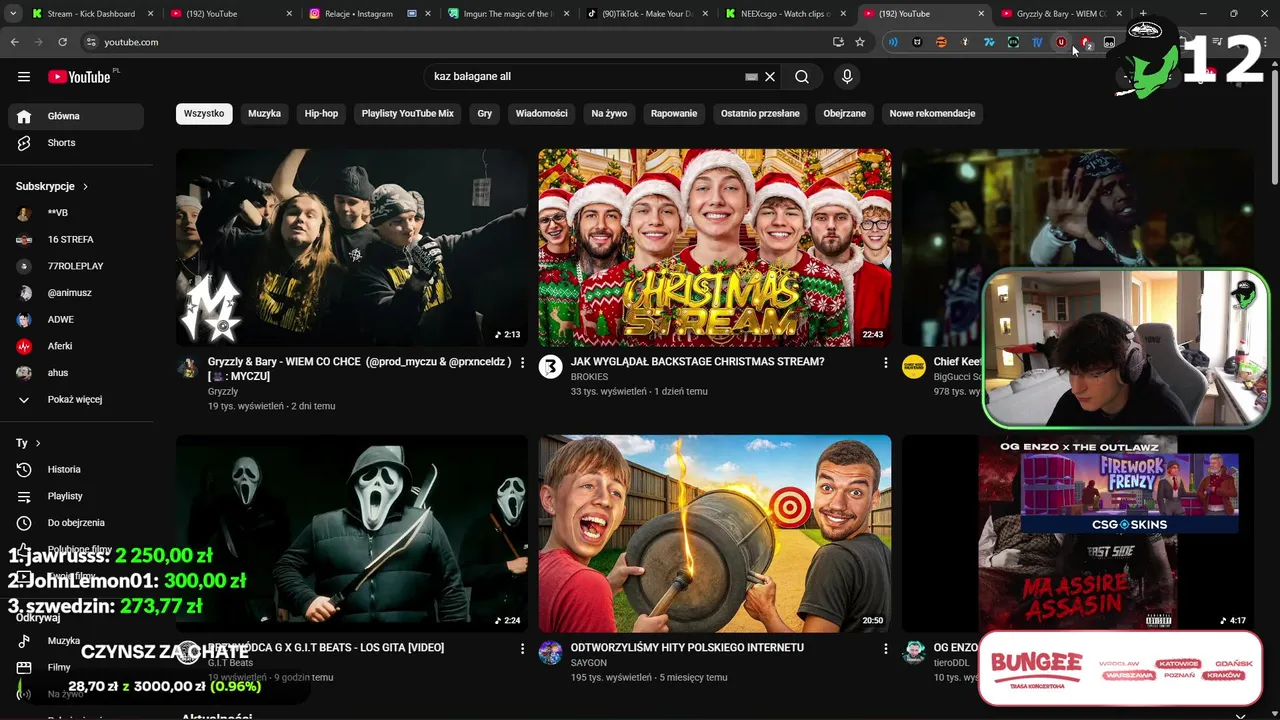Start voice search with the microphone
This screenshot has width=1280, height=720.
[x=847, y=77]
